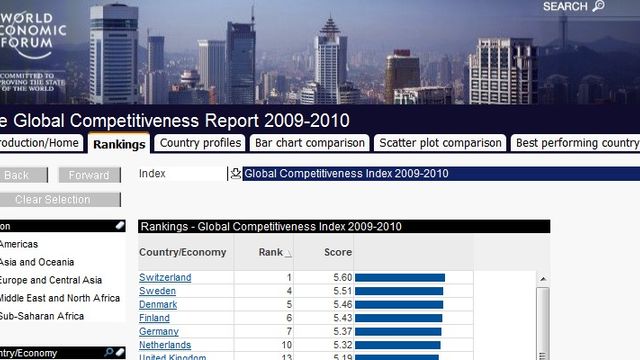Click the search magnifier icon
The height and width of the screenshot is (360, 640).
(598, 6)
